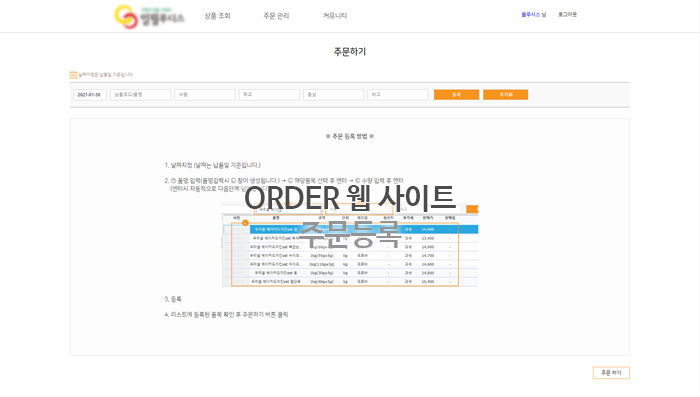Click the 주문 하기 button at bottom right

click(611, 373)
